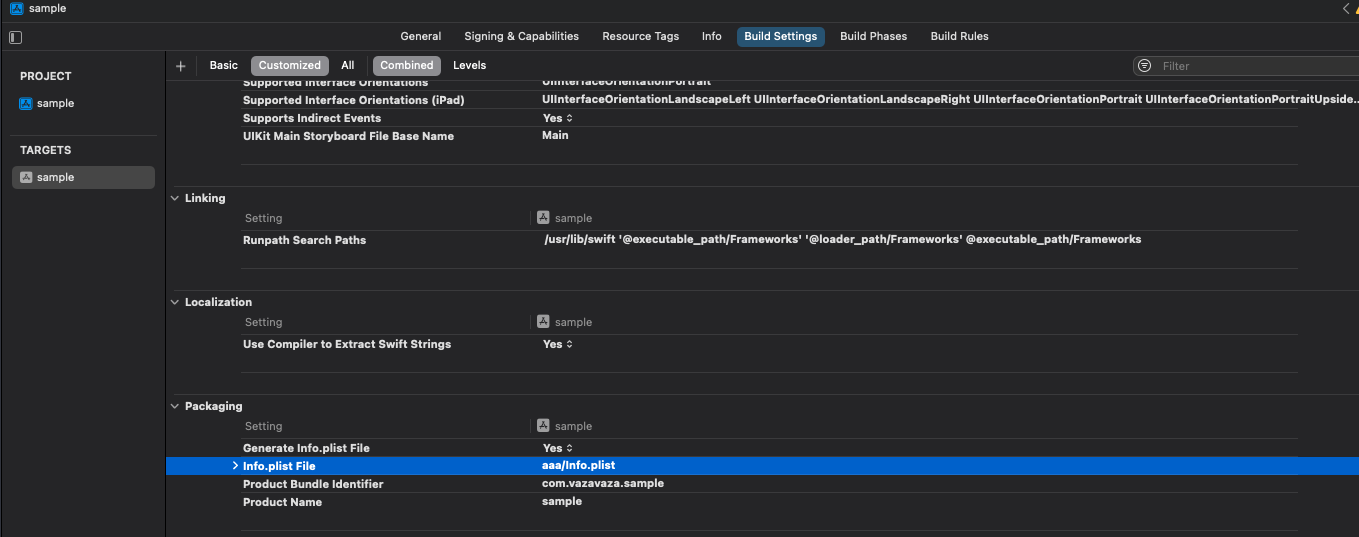The image size is (1359, 537).
Task: Click the sample app icon in title bar
Action: (x=17, y=8)
